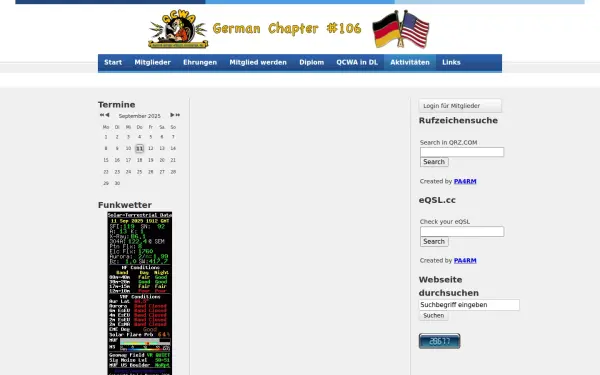Click the eQSL.cc heading

coord(437,200)
